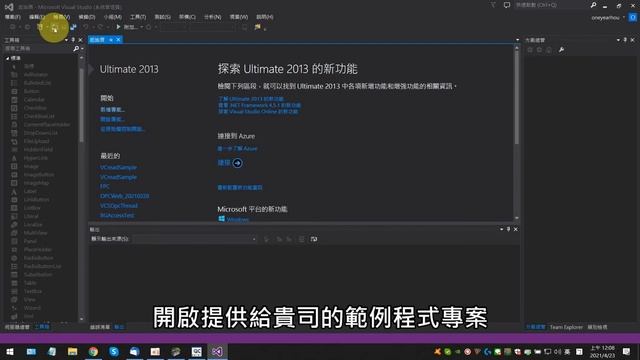Switch to the 錯誤清單 bottom tab

coord(100,327)
